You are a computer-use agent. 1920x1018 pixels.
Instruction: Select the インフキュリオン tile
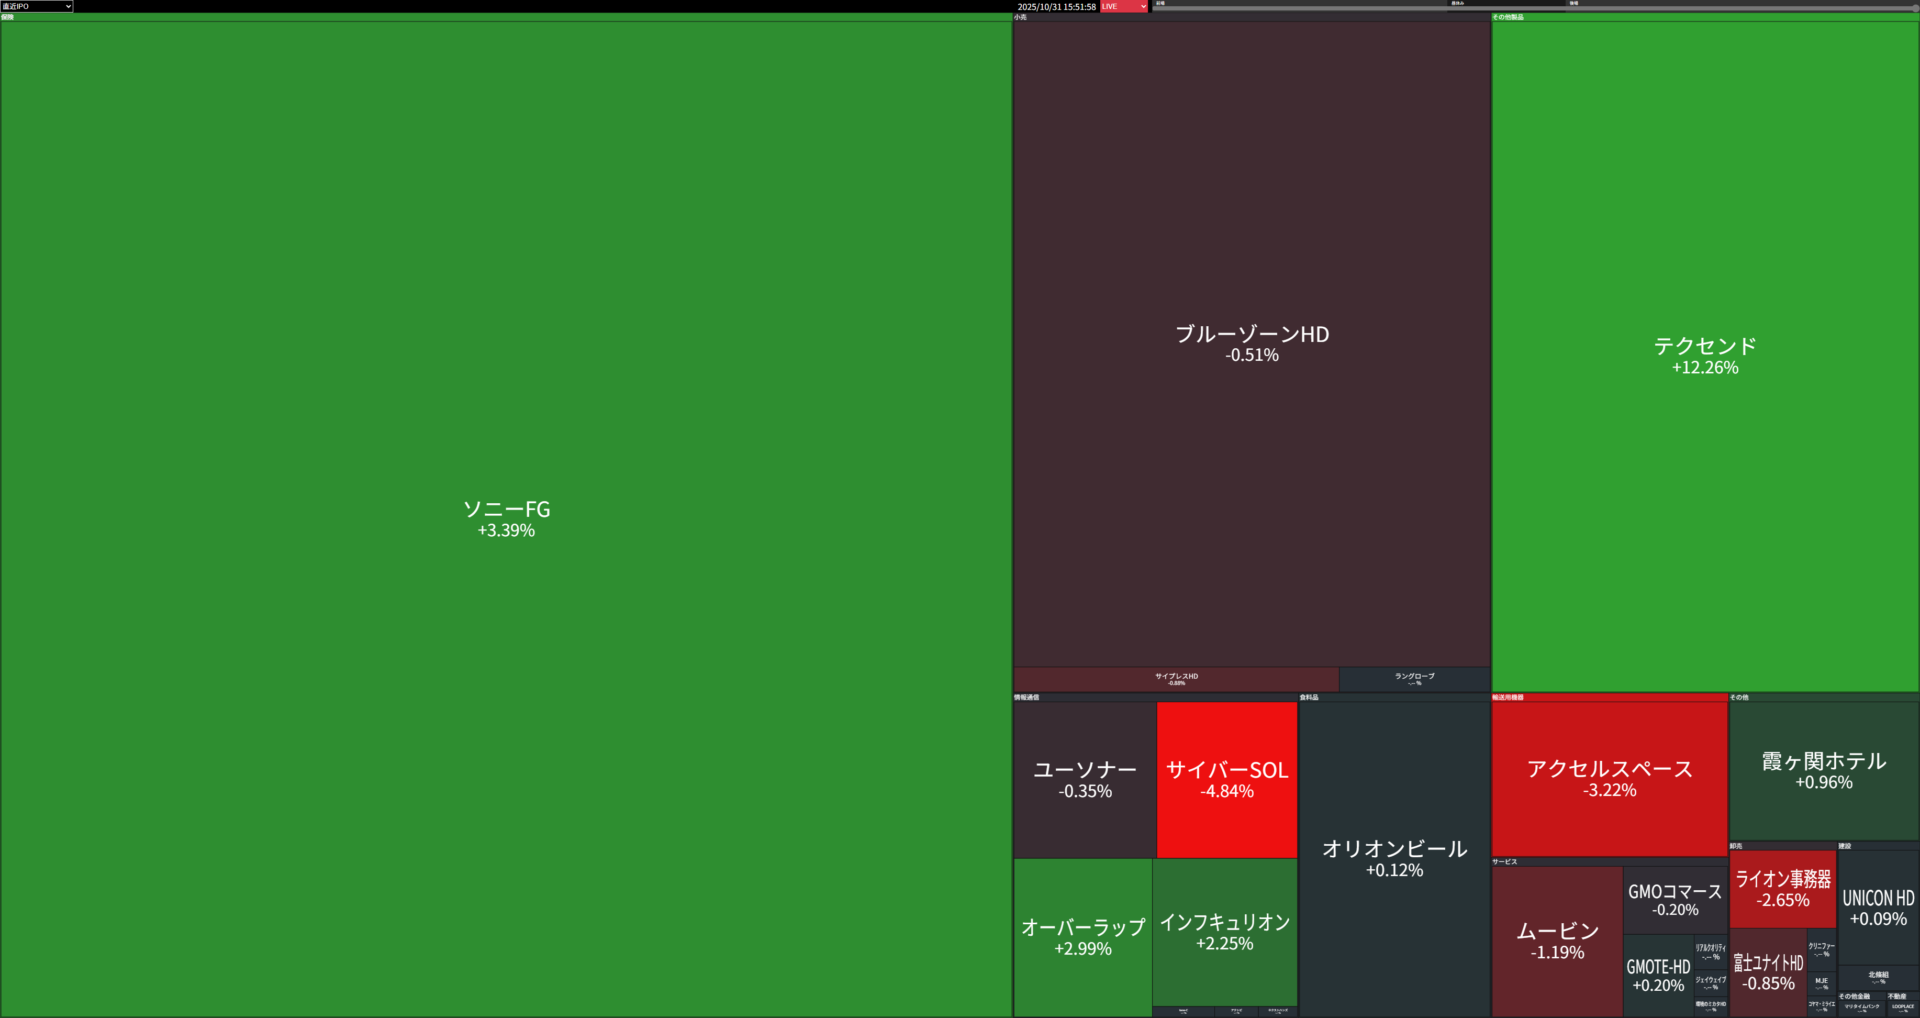1224,931
